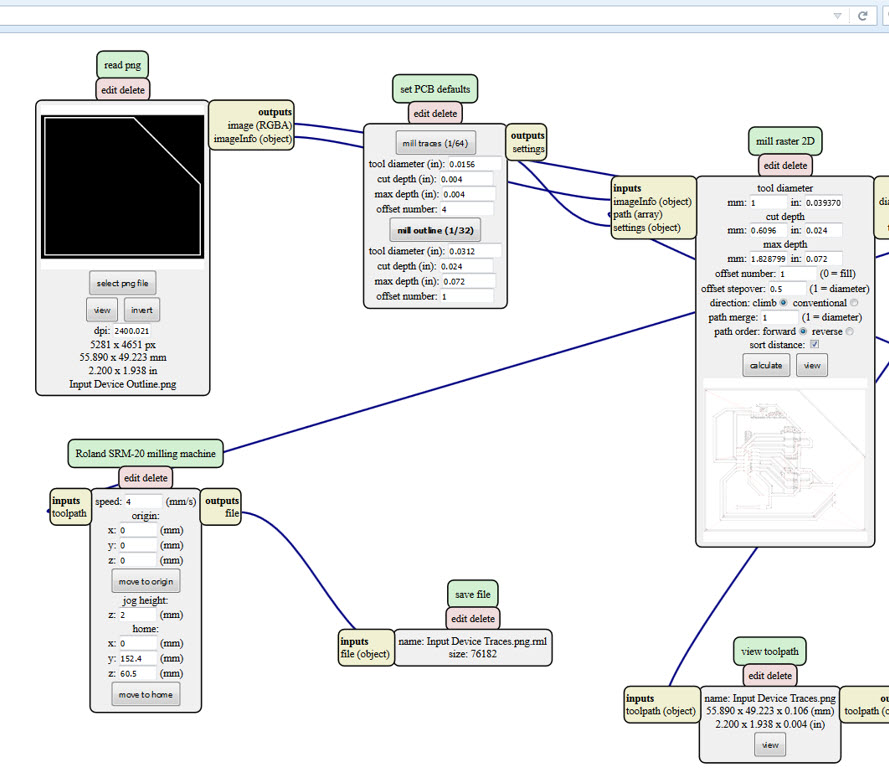This screenshot has height=768, width=889.
Task: Click view button in view toolpath module
Action: [770, 745]
